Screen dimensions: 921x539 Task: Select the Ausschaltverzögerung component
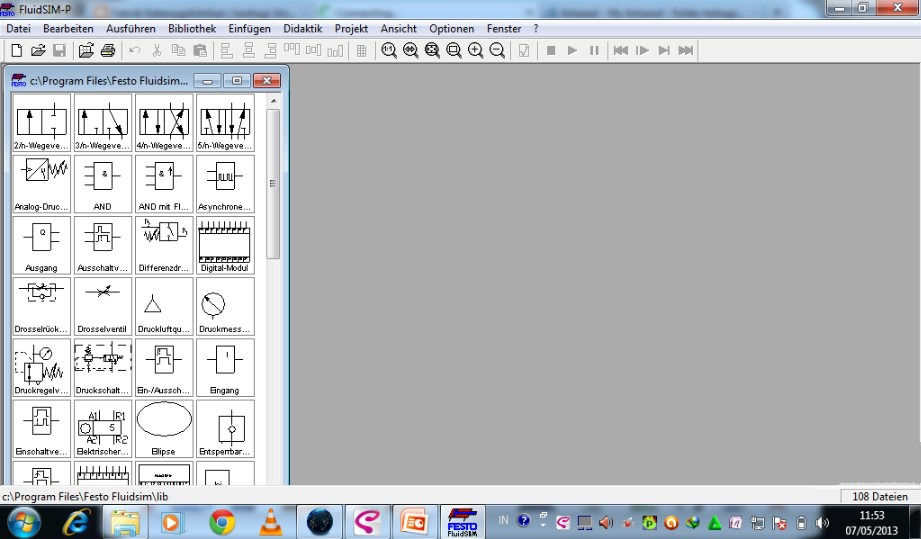(103, 245)
